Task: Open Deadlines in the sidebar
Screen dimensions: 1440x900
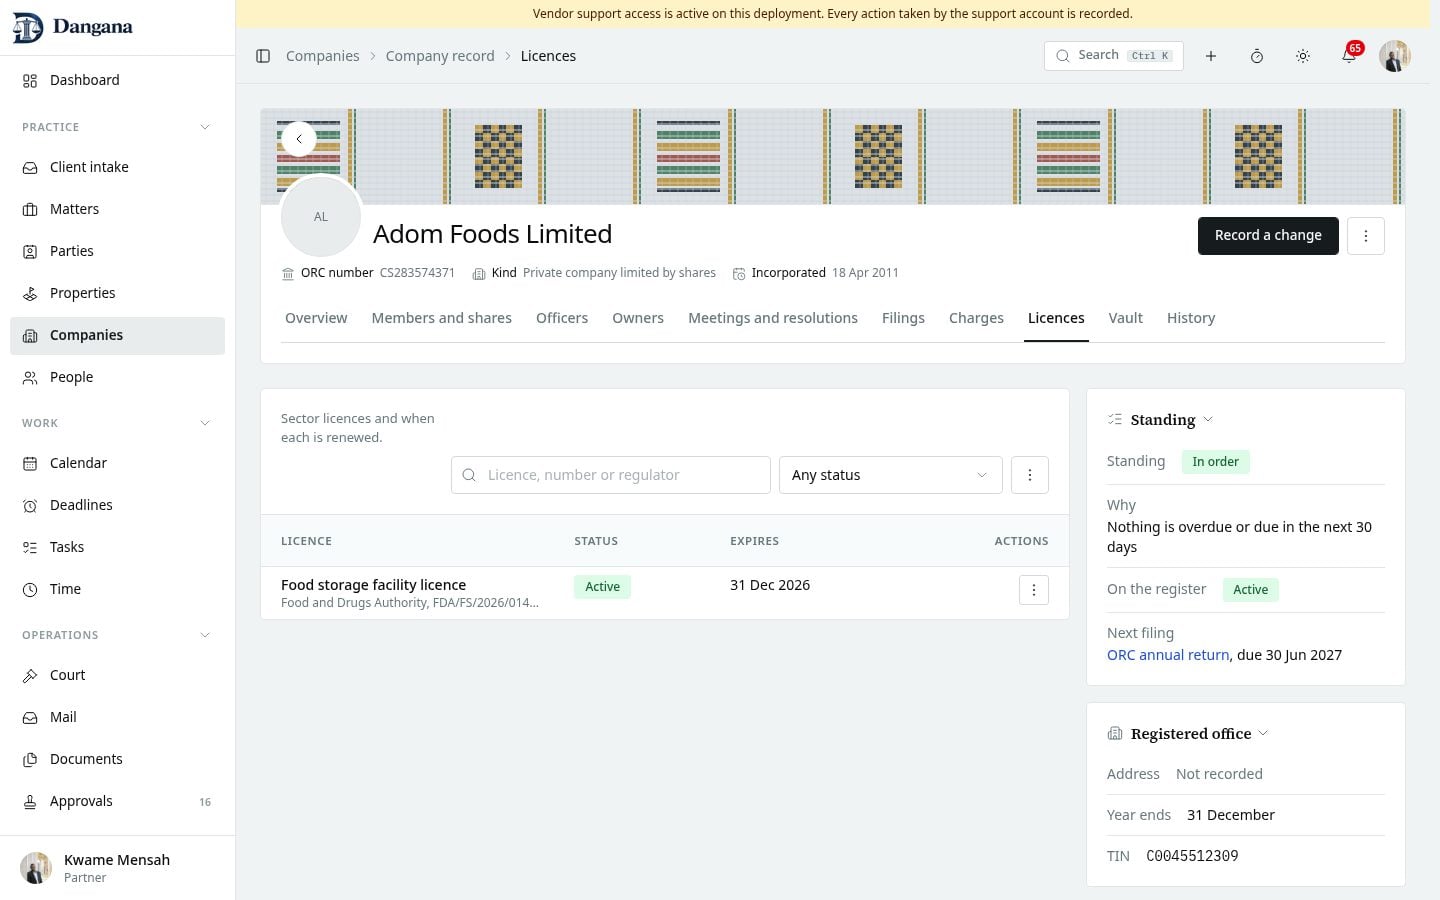Action: [x=117, y=505]
